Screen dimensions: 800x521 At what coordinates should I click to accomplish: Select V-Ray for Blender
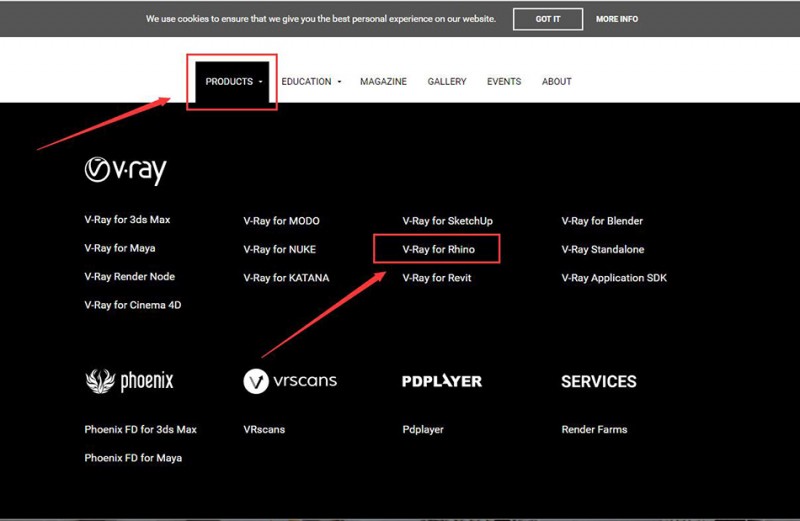(602, 221)
